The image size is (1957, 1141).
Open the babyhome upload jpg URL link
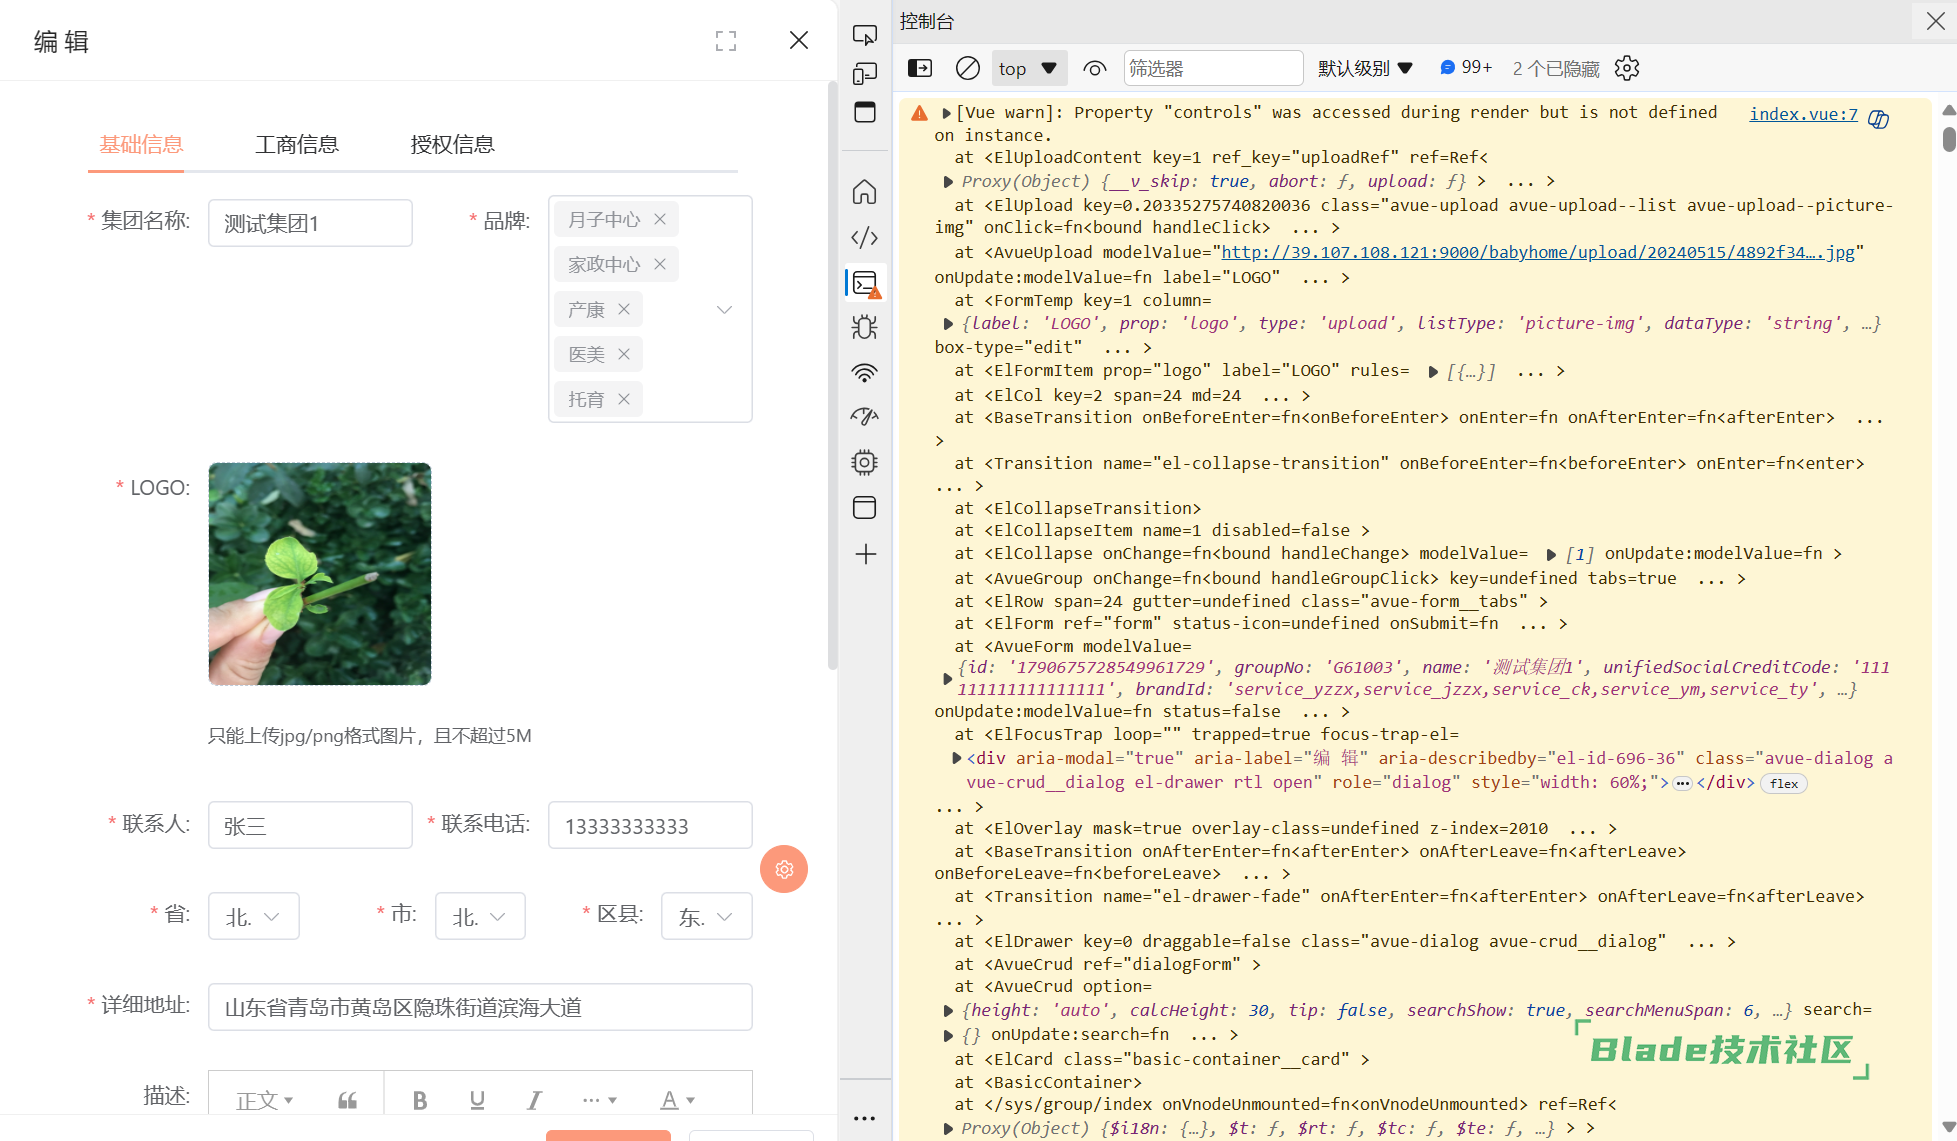point(1538,252)
